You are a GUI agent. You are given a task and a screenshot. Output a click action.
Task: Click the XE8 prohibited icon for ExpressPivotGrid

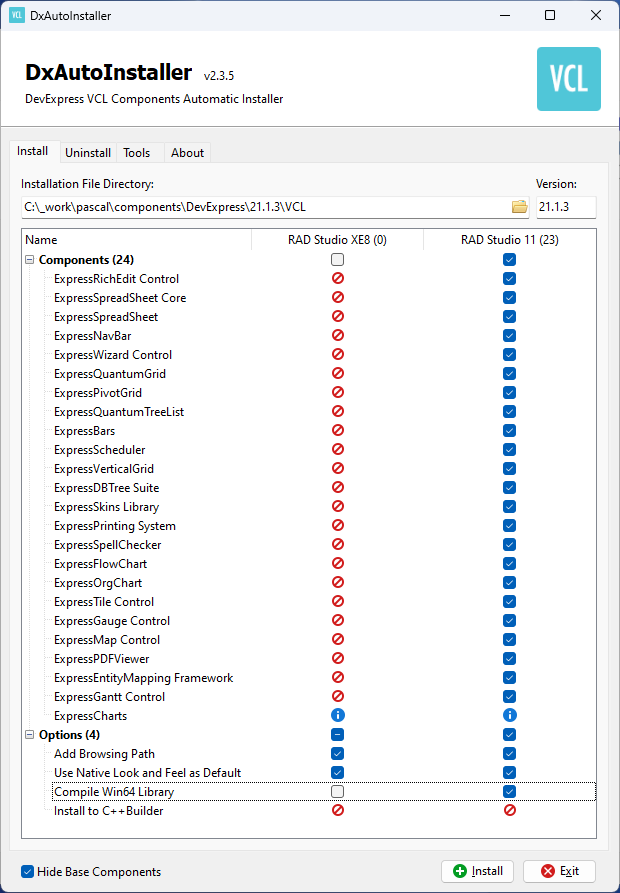(x=338, y=392)
